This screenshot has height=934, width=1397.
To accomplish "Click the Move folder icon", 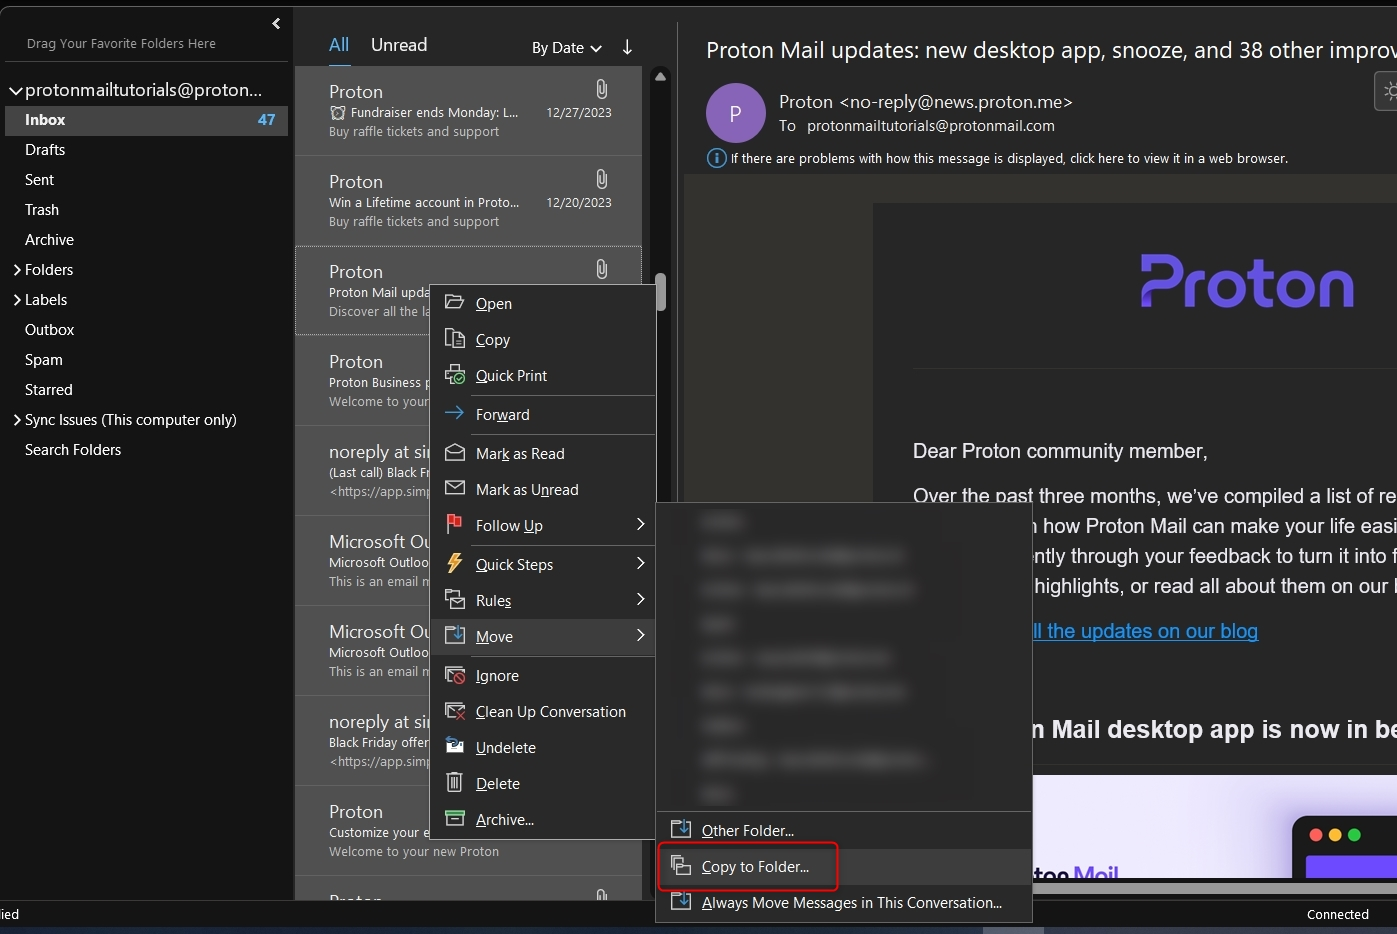I will 454,635.
